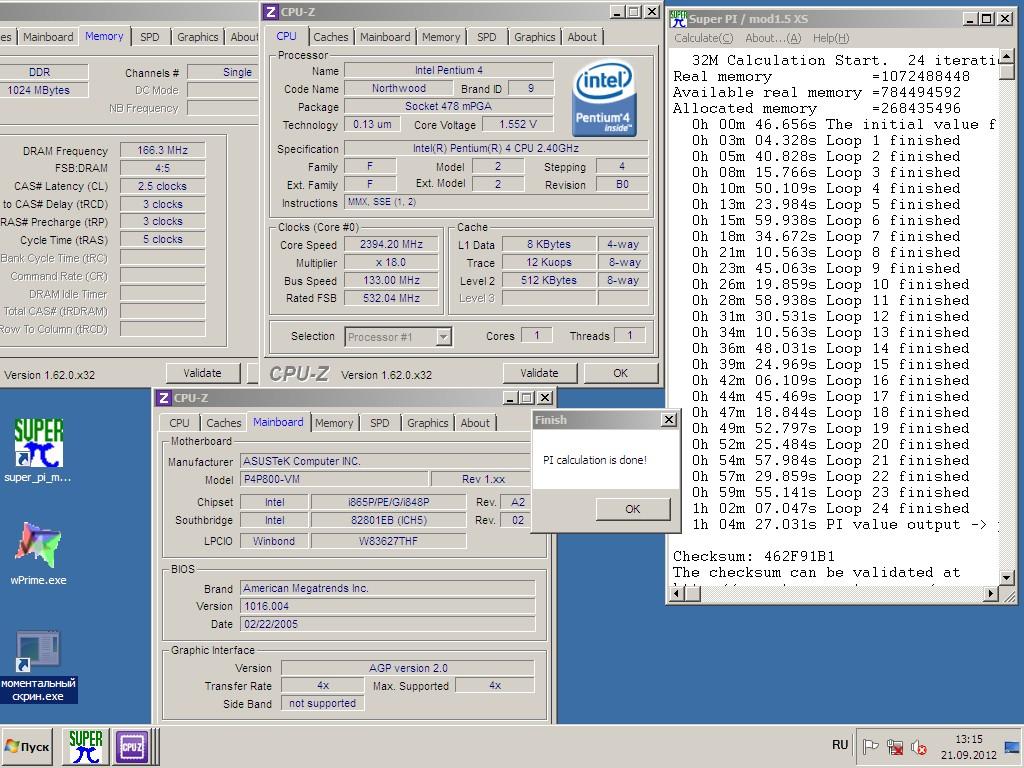Click the show desktop icon by the clock
Screen dimensions: 1024x768
[x=1013, y=746]
